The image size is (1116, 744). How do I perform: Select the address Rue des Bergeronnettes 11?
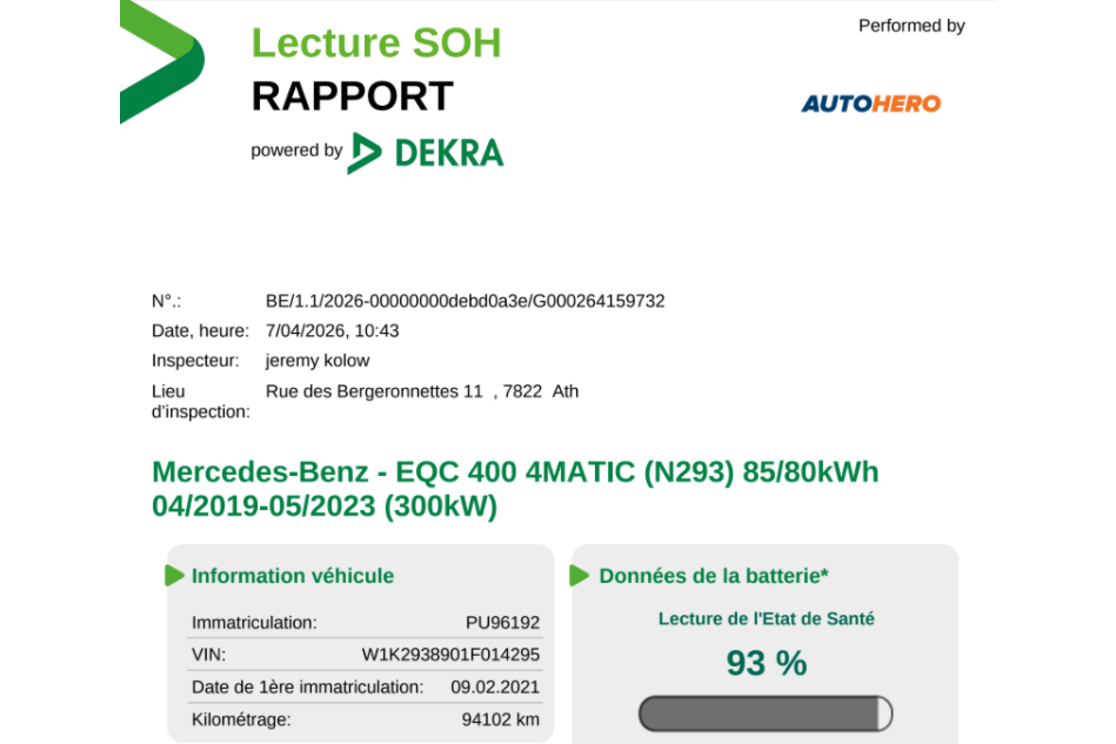pyautogui.click(x=374, y=392)
